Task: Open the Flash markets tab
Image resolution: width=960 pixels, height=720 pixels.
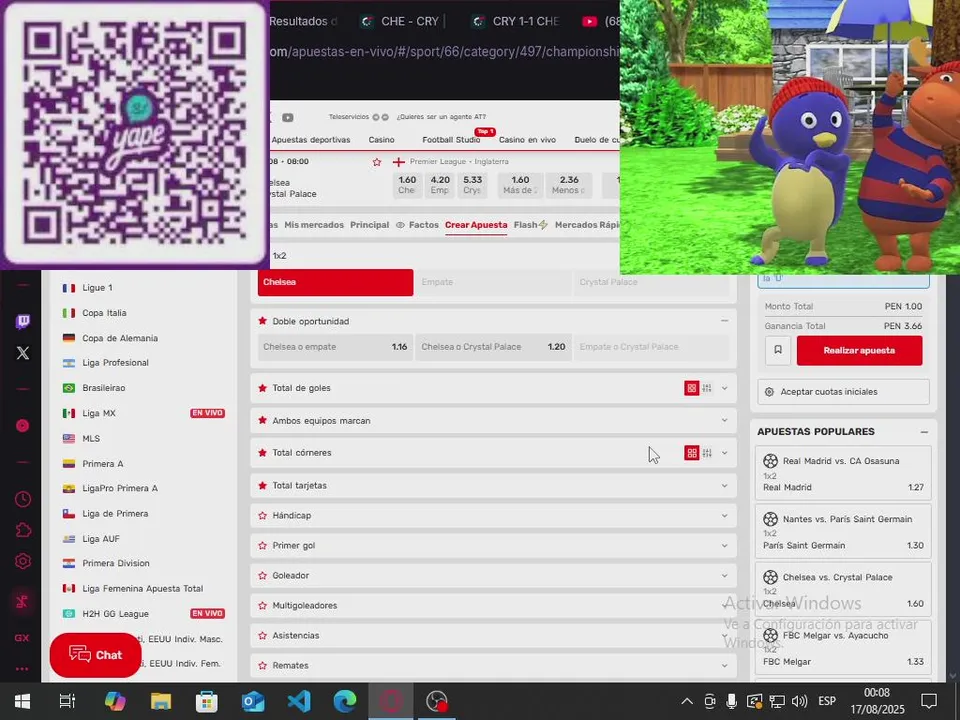Action: pyautogui.click(x=530, y=225)
